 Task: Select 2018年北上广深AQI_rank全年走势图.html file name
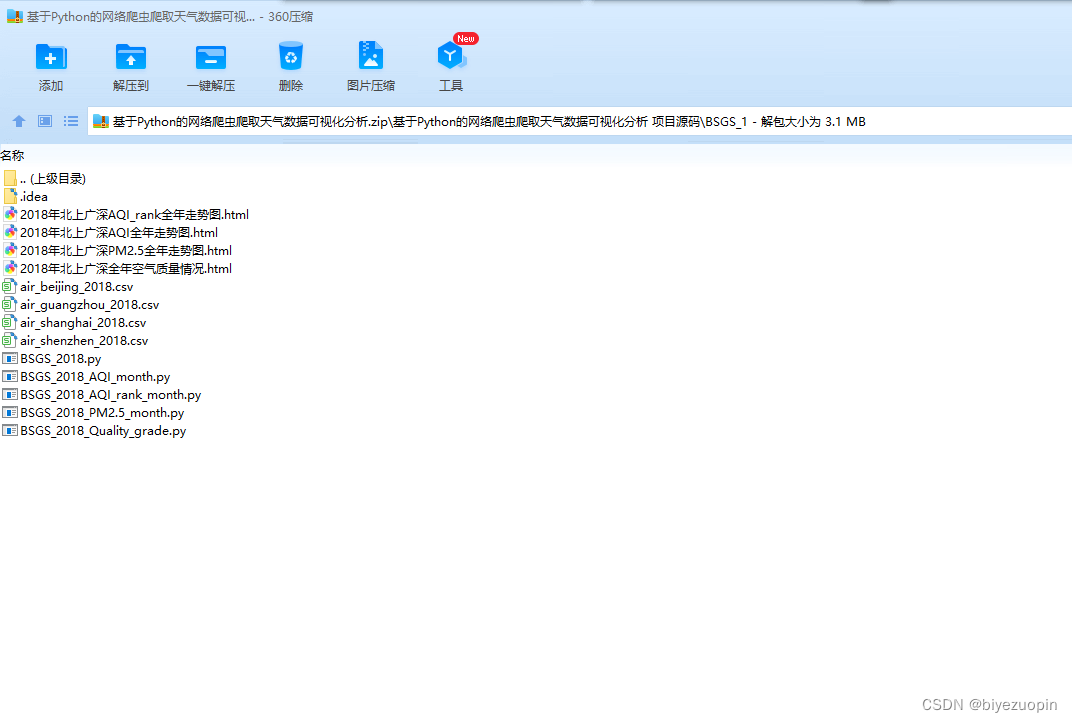coord(134,215)
